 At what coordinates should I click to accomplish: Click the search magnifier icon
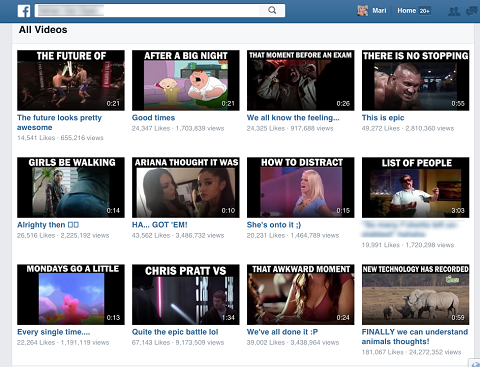272,10
